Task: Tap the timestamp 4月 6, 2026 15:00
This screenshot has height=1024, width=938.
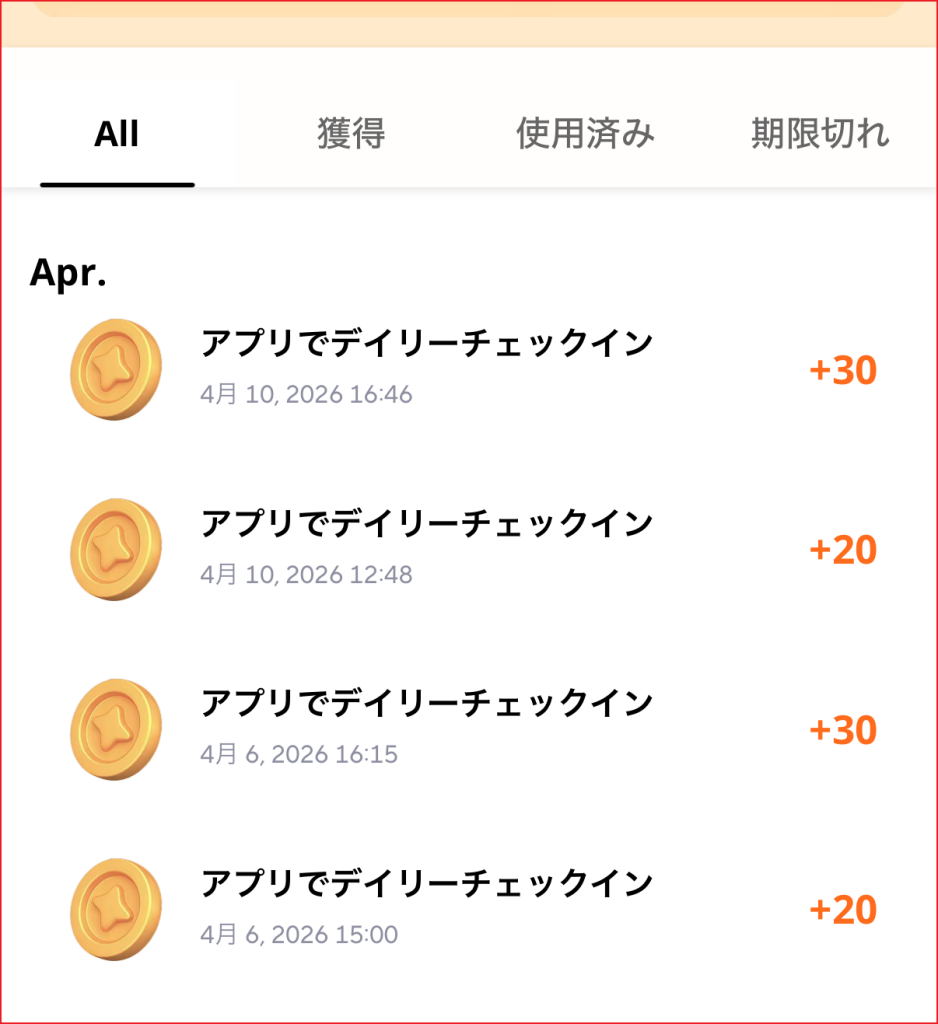Action: (x=299, y=935)
